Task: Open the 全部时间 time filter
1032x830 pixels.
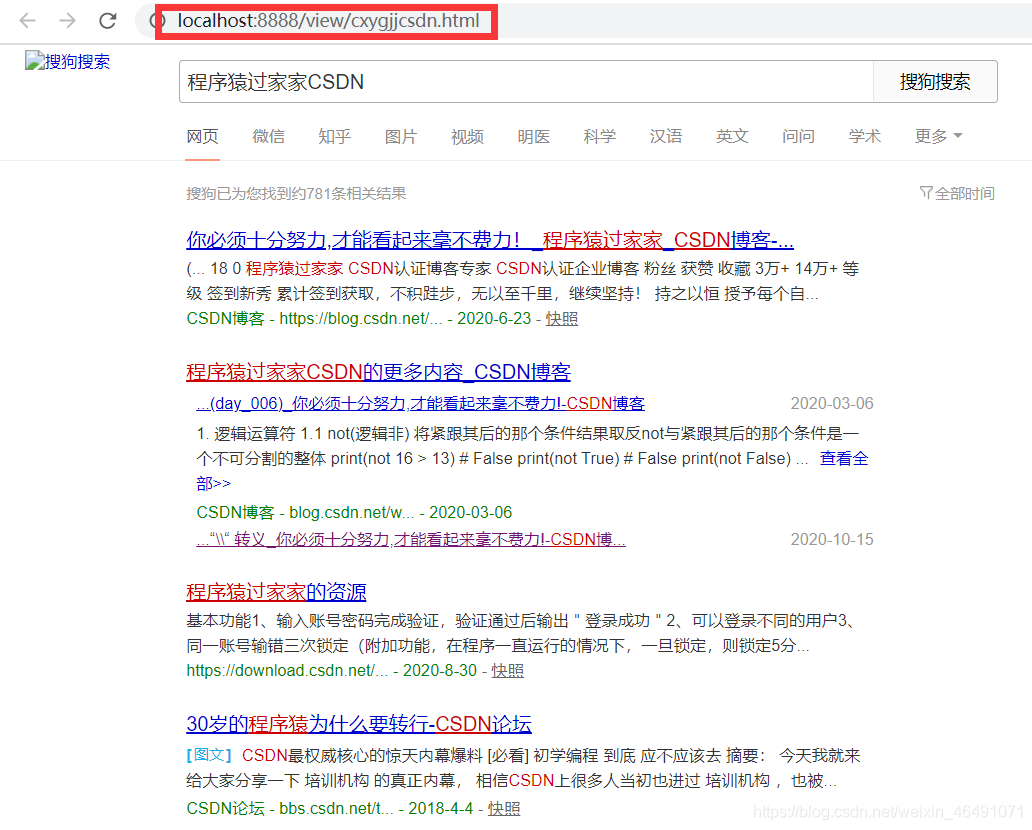Action: pyautogui.click(x=957, y=194)
